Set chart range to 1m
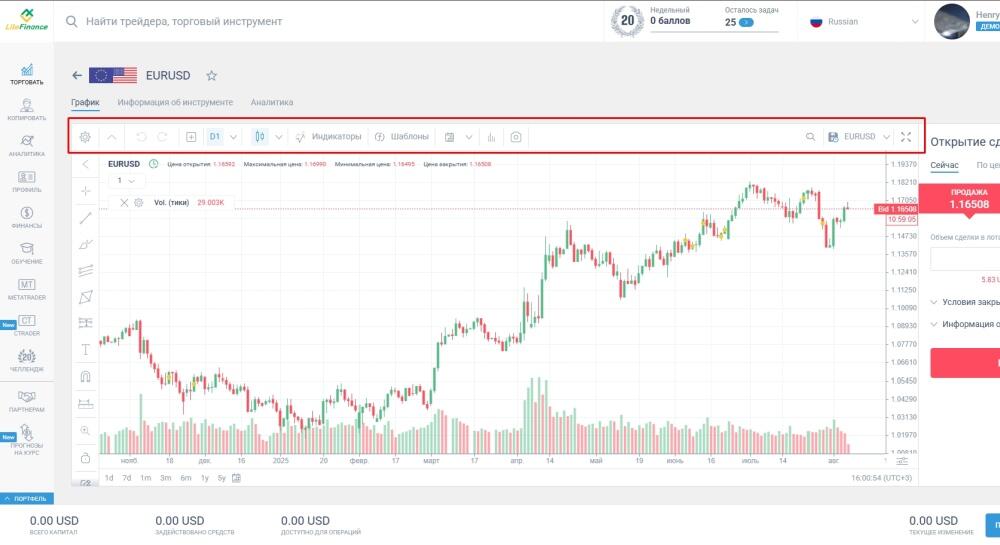 (x=145, y=478)
